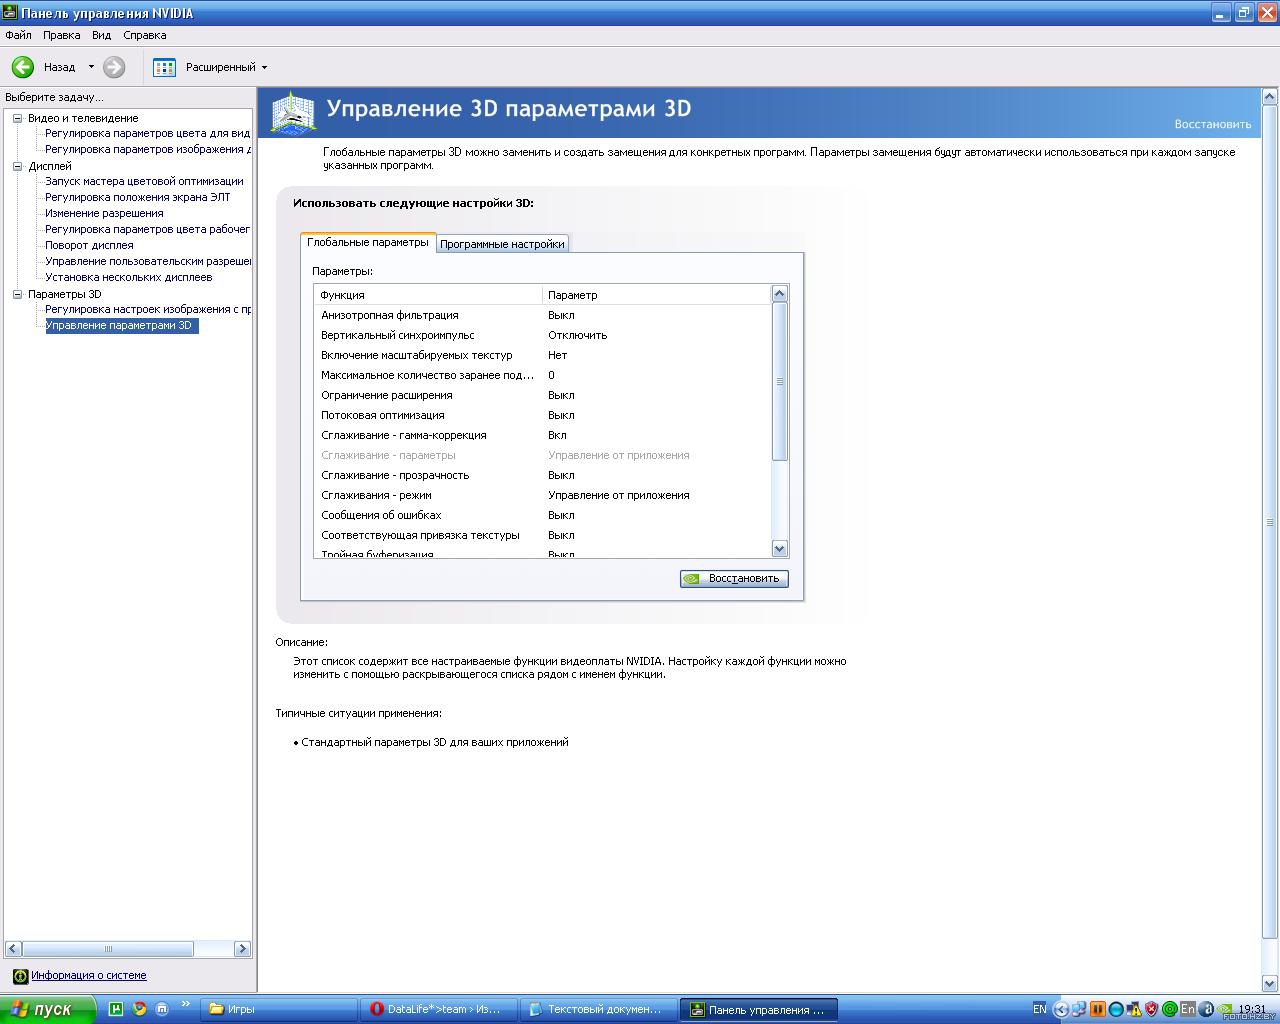Click the NVIDIA title bar icon
This screenshot has height=1024, width=1280.
10,13
